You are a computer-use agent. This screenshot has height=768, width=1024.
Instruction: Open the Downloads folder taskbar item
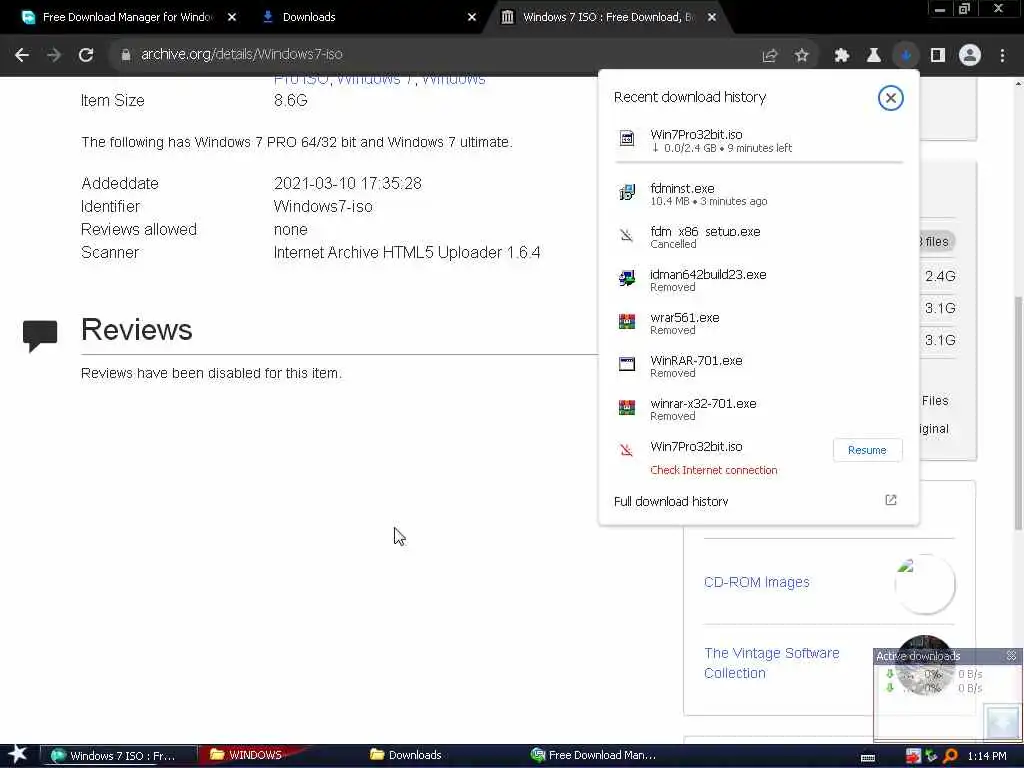pos(406,755)
